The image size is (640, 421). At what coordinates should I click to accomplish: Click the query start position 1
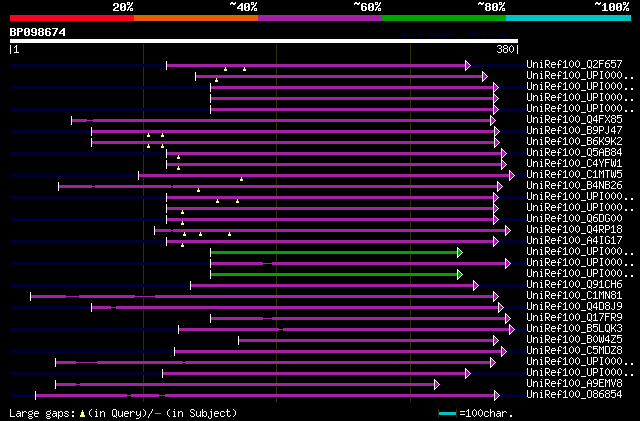(16, 49)
